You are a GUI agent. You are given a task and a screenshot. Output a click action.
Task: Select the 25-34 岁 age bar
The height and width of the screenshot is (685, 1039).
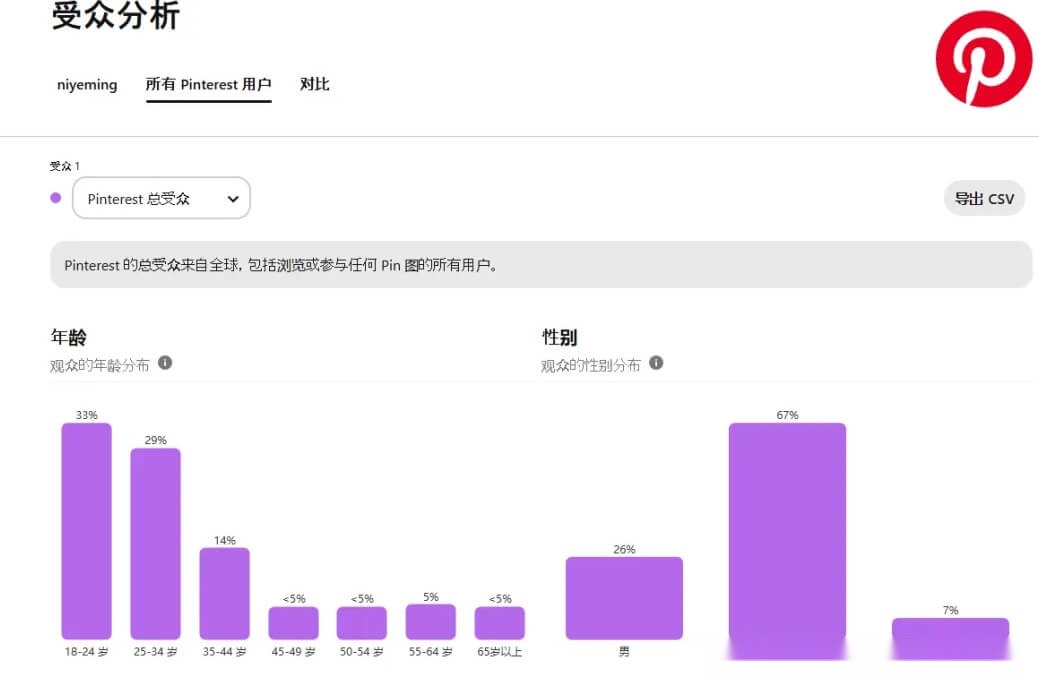point(156,543)
